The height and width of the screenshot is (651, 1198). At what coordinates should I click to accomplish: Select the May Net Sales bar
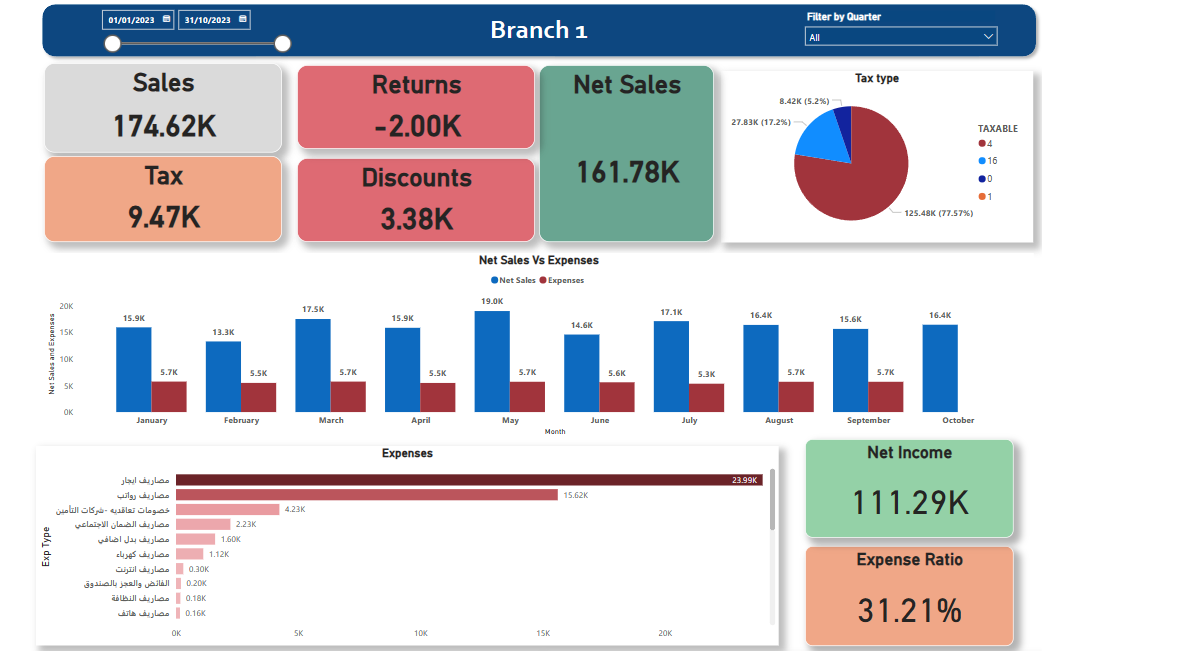click(492, 361)
